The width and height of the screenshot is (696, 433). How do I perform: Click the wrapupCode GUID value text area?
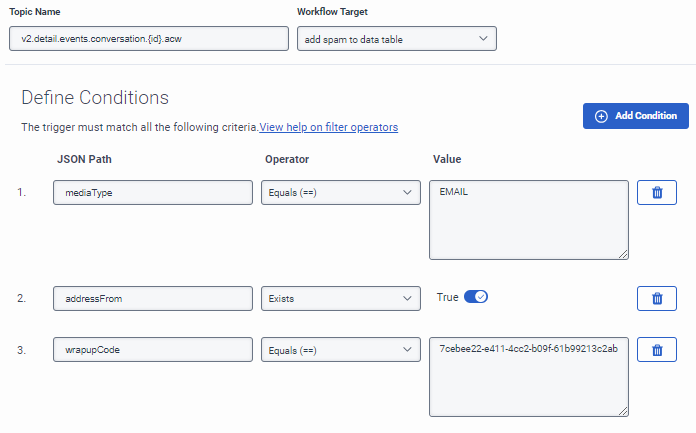528,375
